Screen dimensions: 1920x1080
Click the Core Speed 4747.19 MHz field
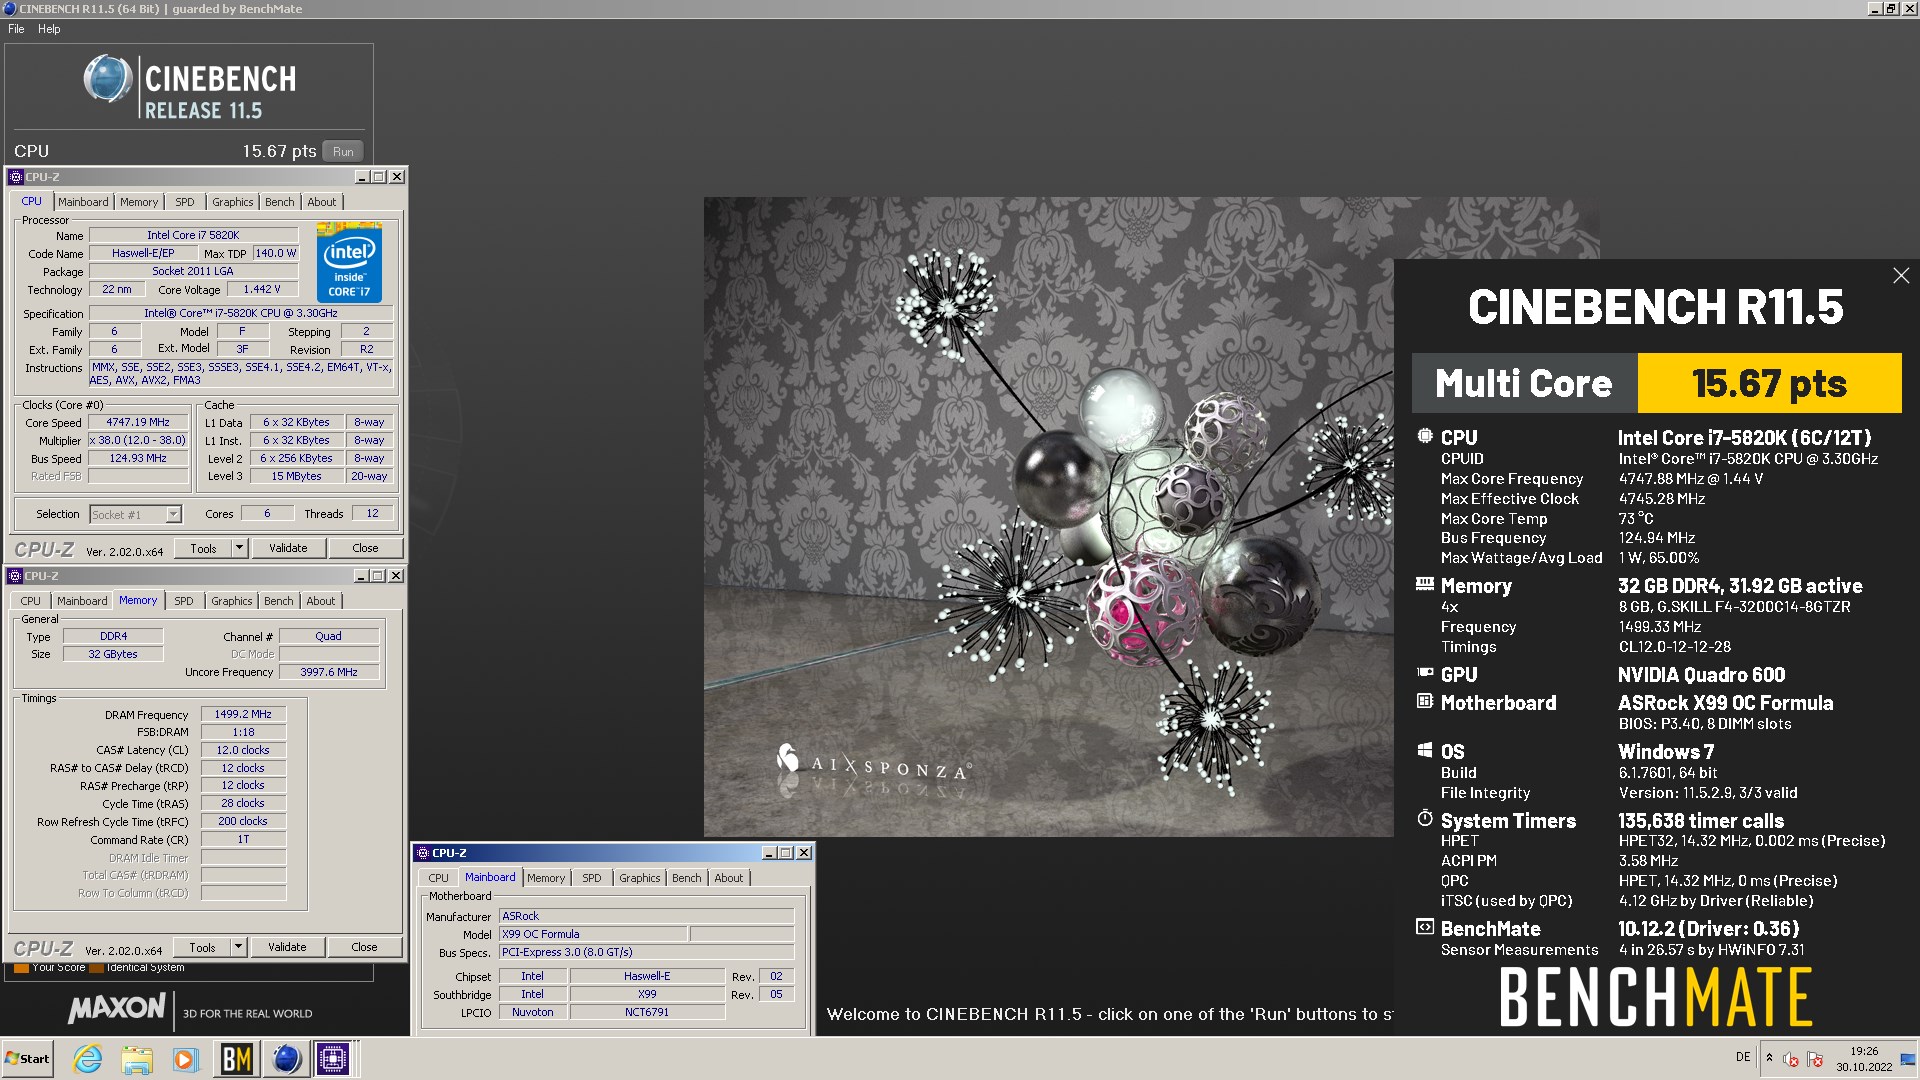138,422
